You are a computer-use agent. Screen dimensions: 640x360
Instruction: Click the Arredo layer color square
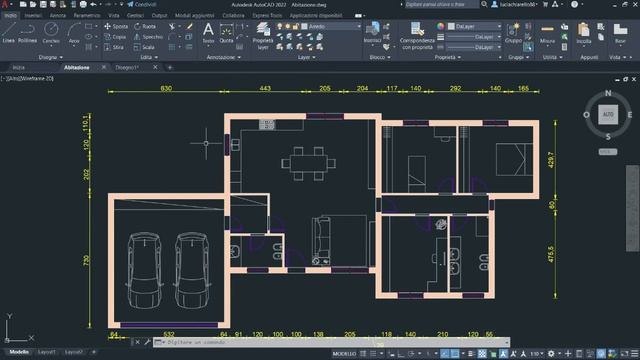[304, 26]
